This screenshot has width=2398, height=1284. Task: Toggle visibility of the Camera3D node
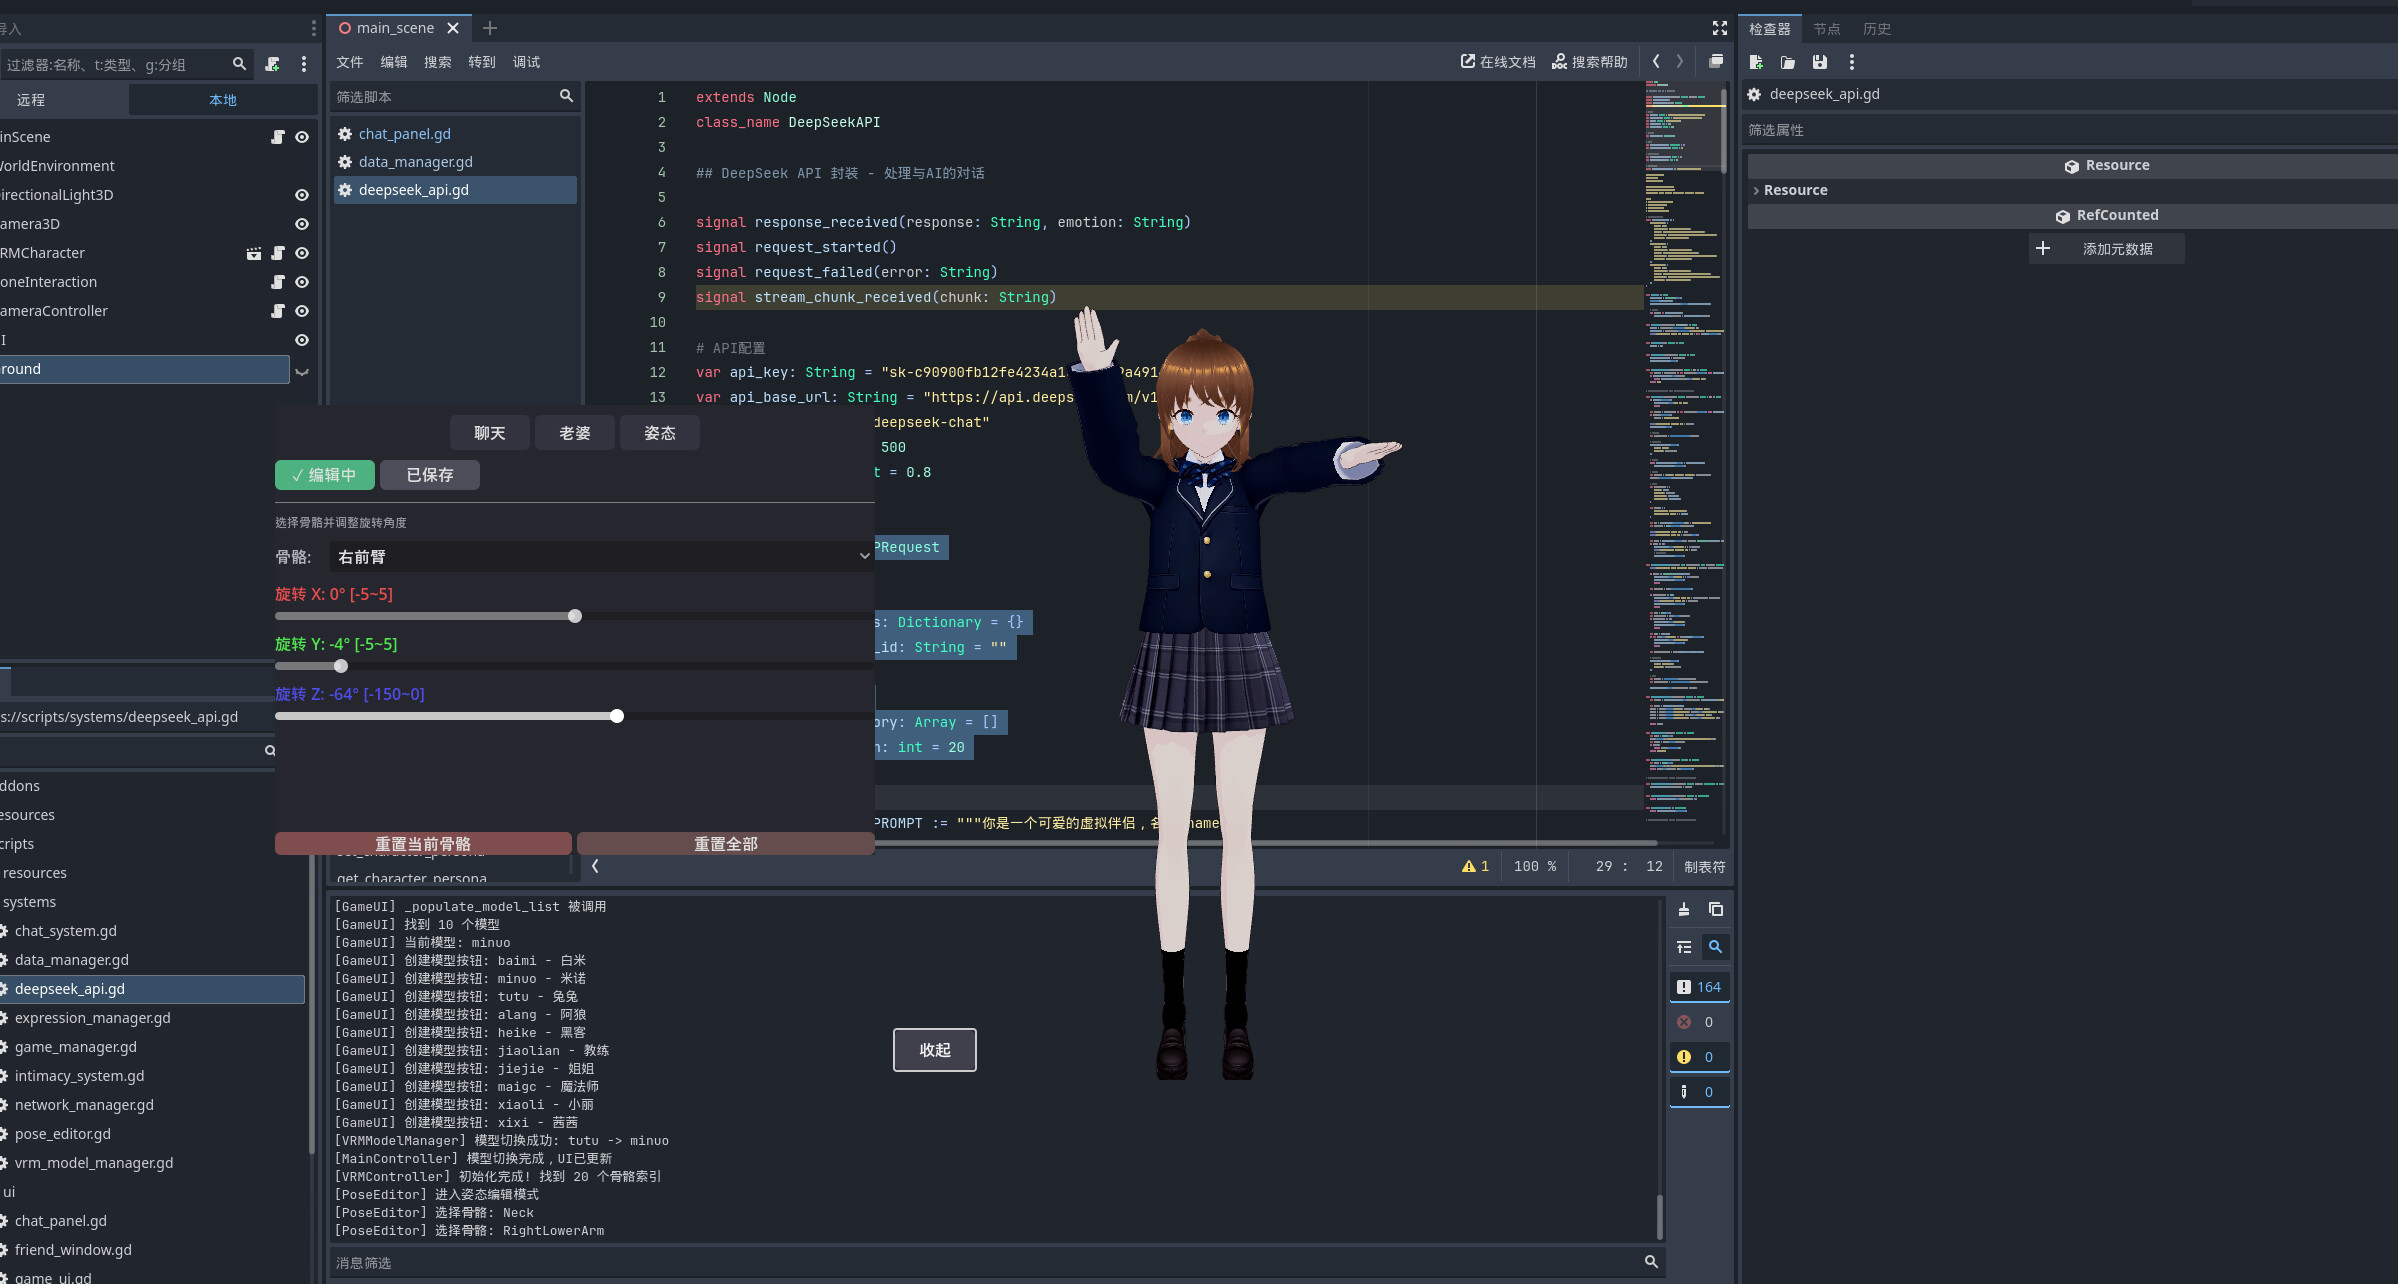point(301,223)
